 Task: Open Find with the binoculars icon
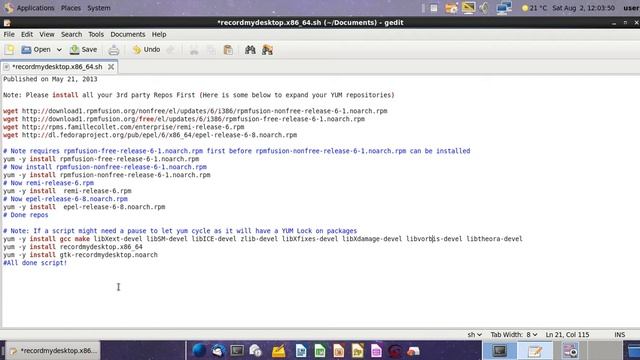250,50
